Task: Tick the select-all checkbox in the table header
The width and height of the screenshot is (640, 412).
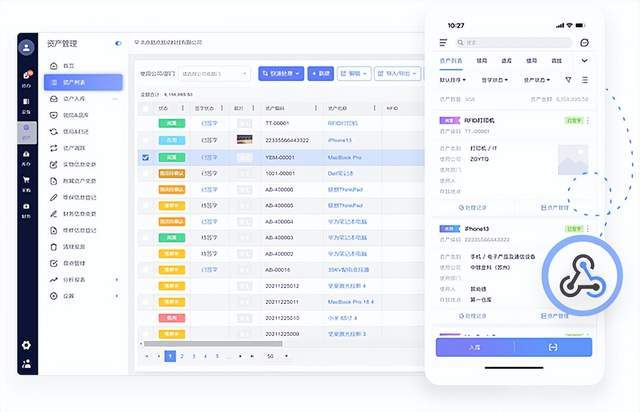Action: point(146,107)
